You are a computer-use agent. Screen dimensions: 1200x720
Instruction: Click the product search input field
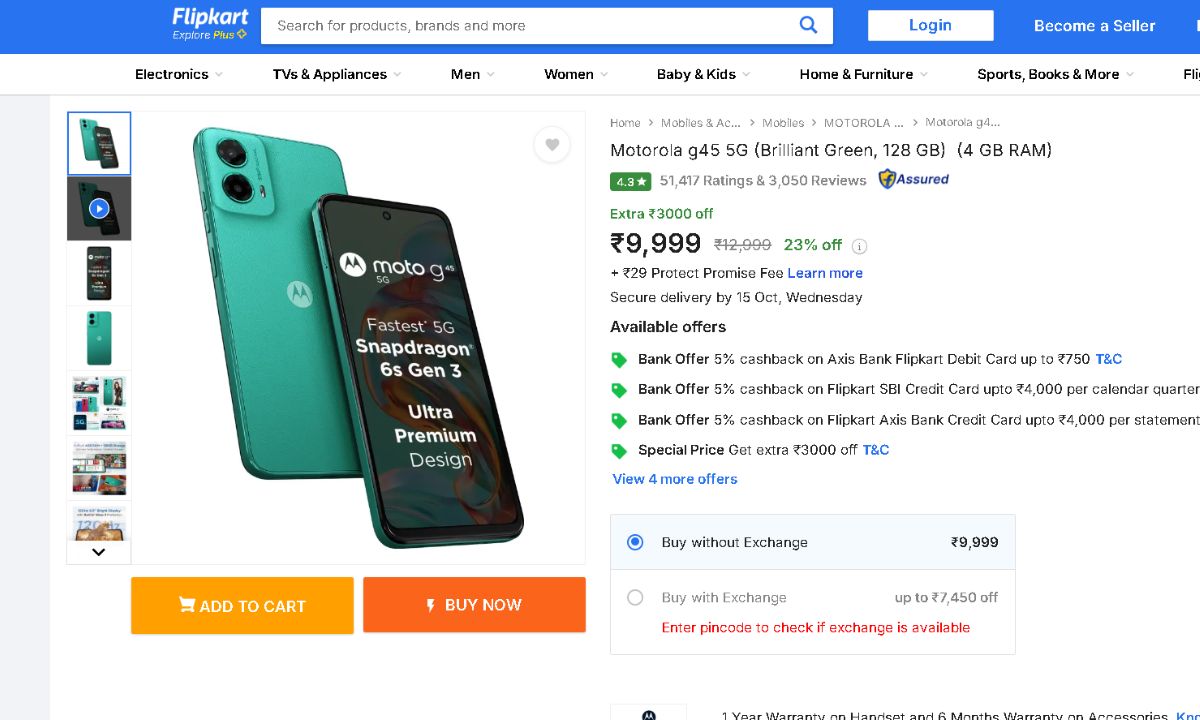[530, 26]
